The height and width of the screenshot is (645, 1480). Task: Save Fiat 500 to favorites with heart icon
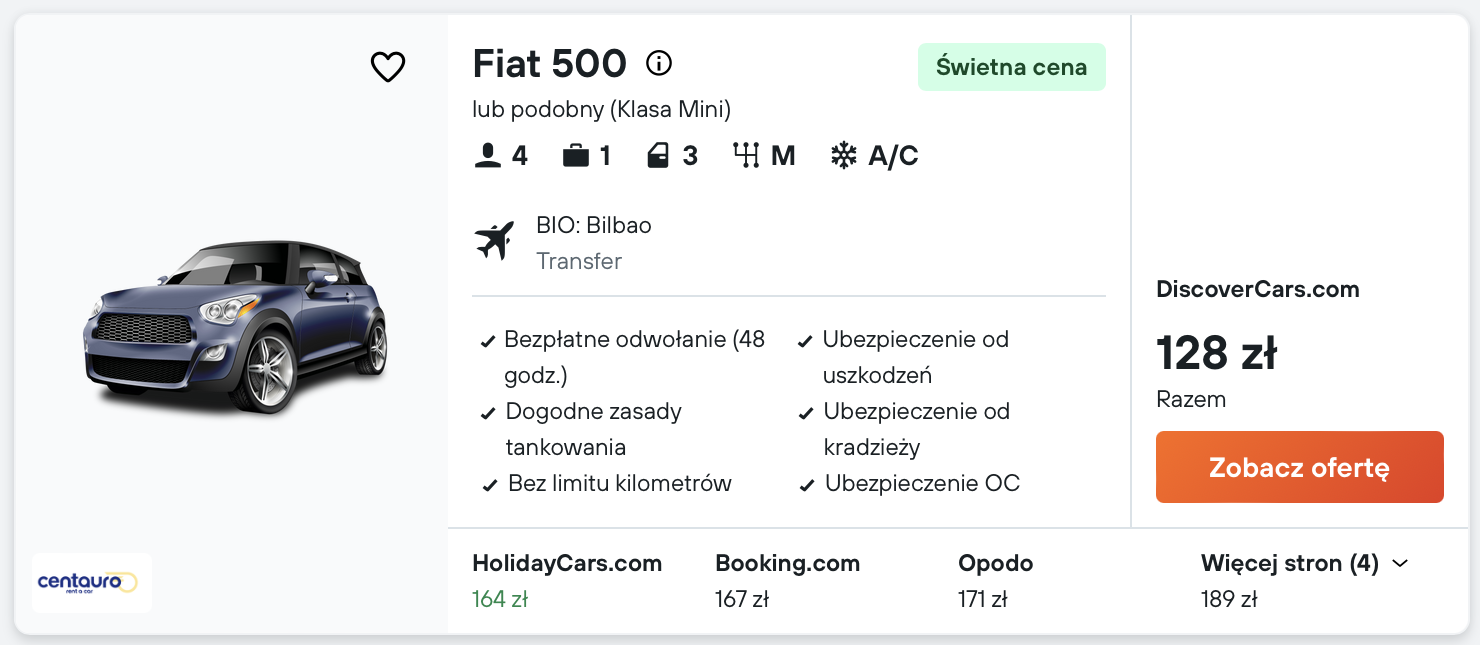[x=388, y=67]
